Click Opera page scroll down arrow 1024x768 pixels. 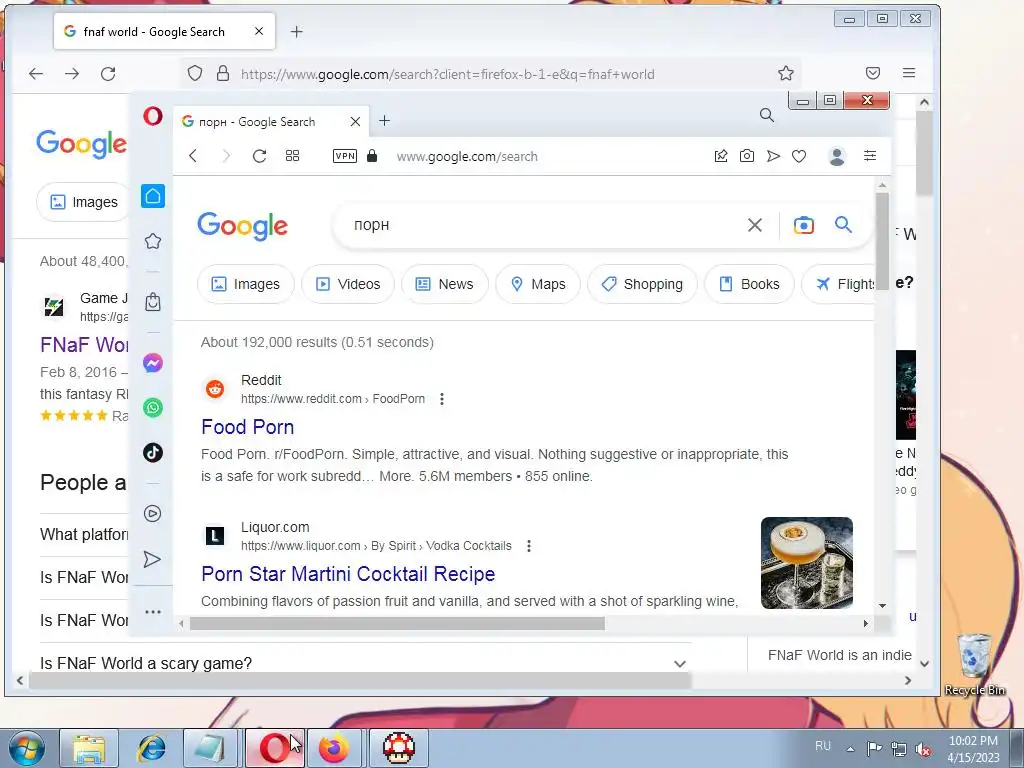click(x=882, y=606)
